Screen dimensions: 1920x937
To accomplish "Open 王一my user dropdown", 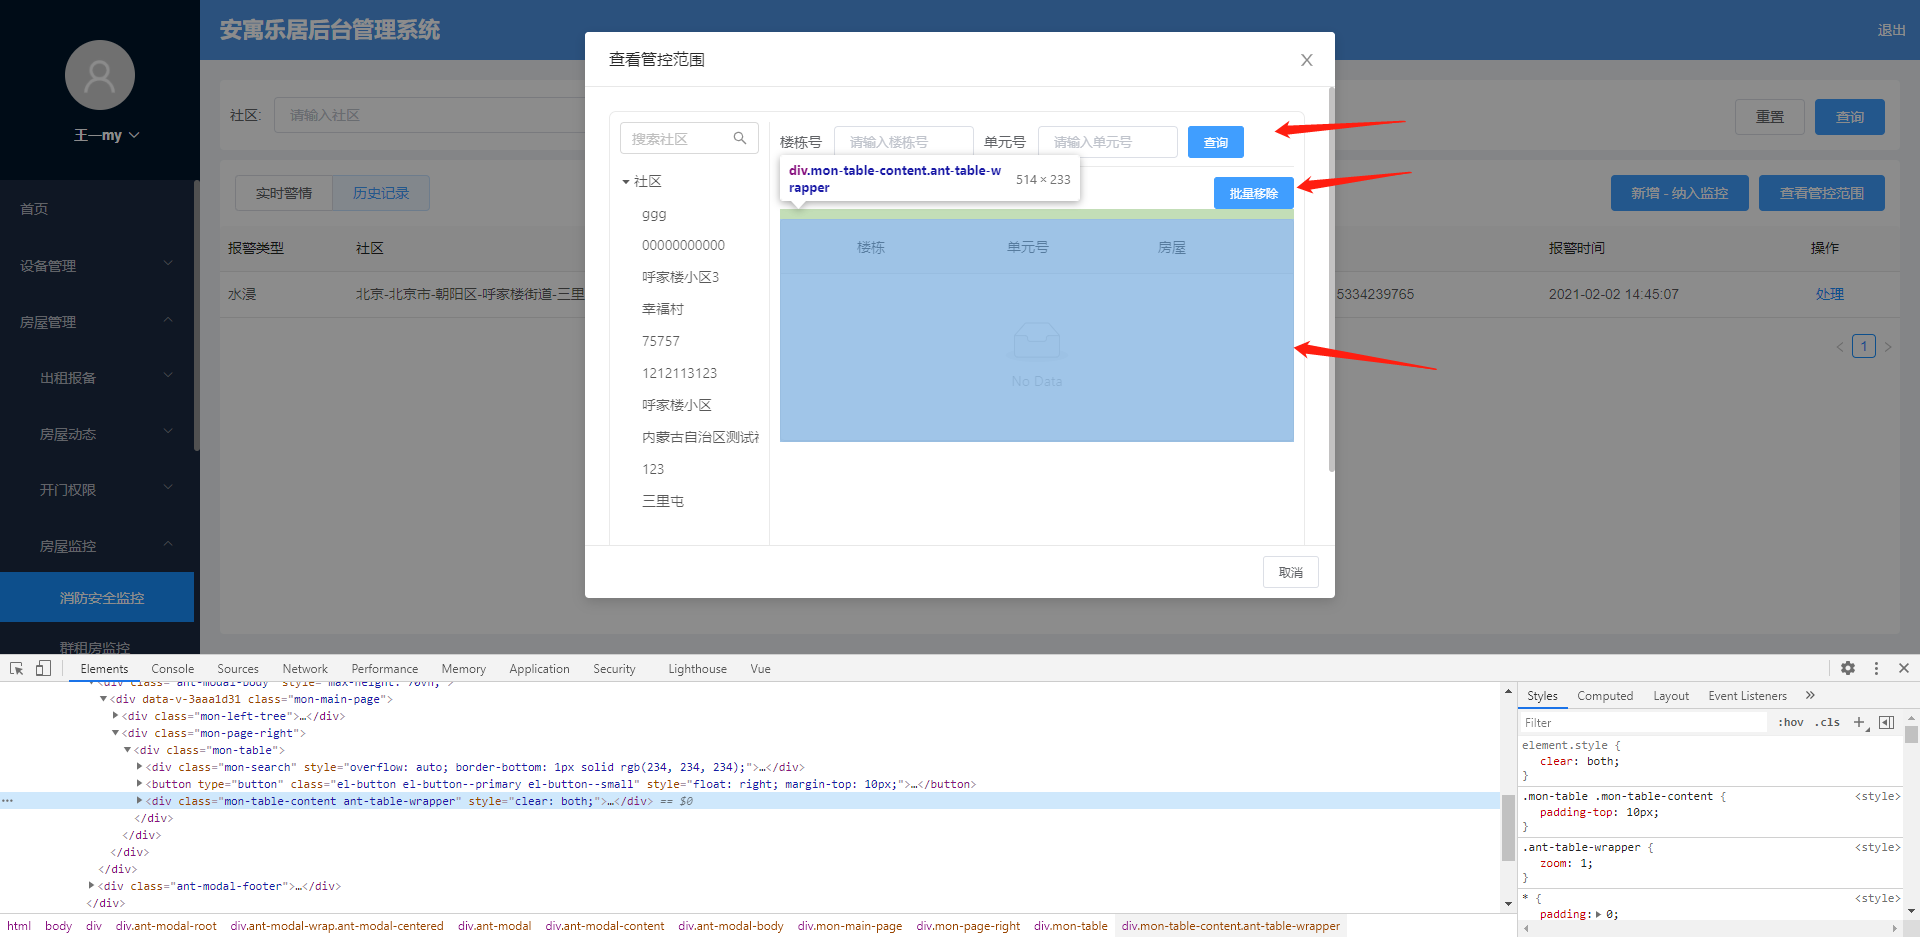I will 106,135.
